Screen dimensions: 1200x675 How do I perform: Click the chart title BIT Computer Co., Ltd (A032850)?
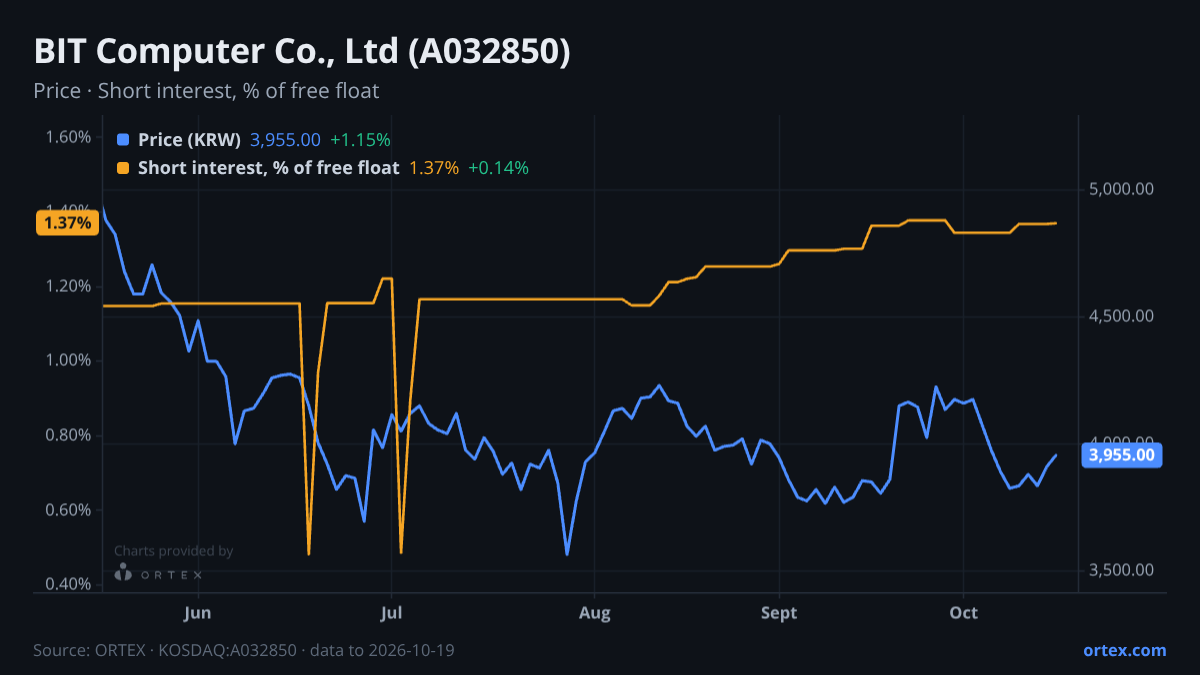click(x=302, y=52)
